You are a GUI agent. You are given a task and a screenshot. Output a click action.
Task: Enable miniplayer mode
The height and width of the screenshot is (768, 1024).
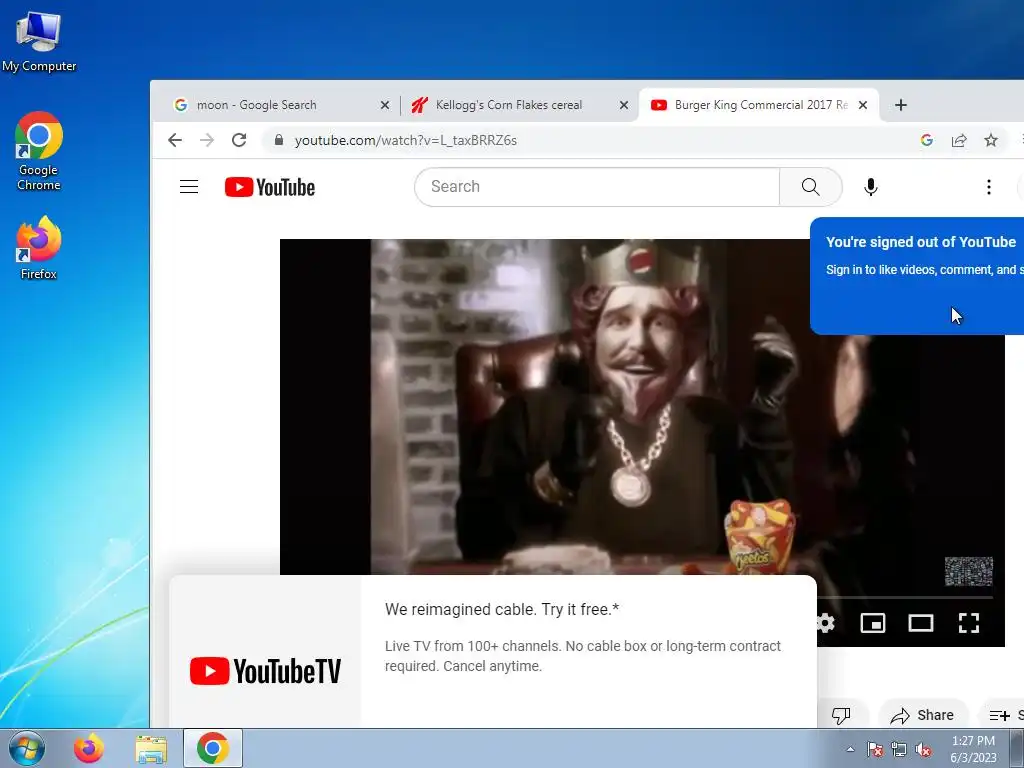873,623
